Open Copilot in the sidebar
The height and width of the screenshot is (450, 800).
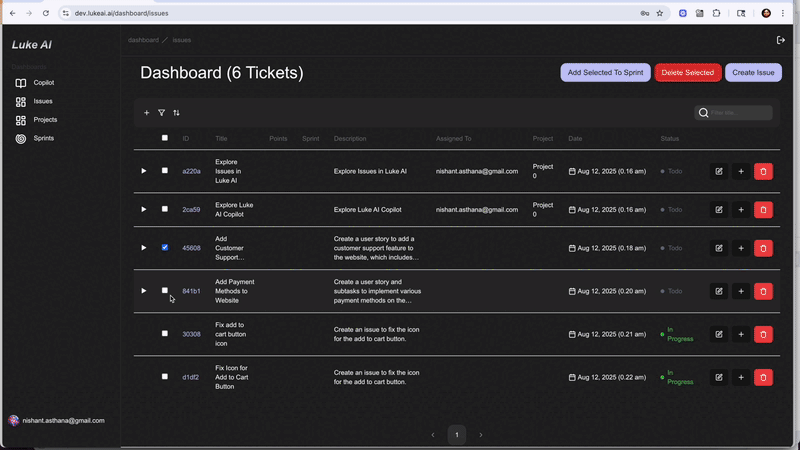point(43,83)
